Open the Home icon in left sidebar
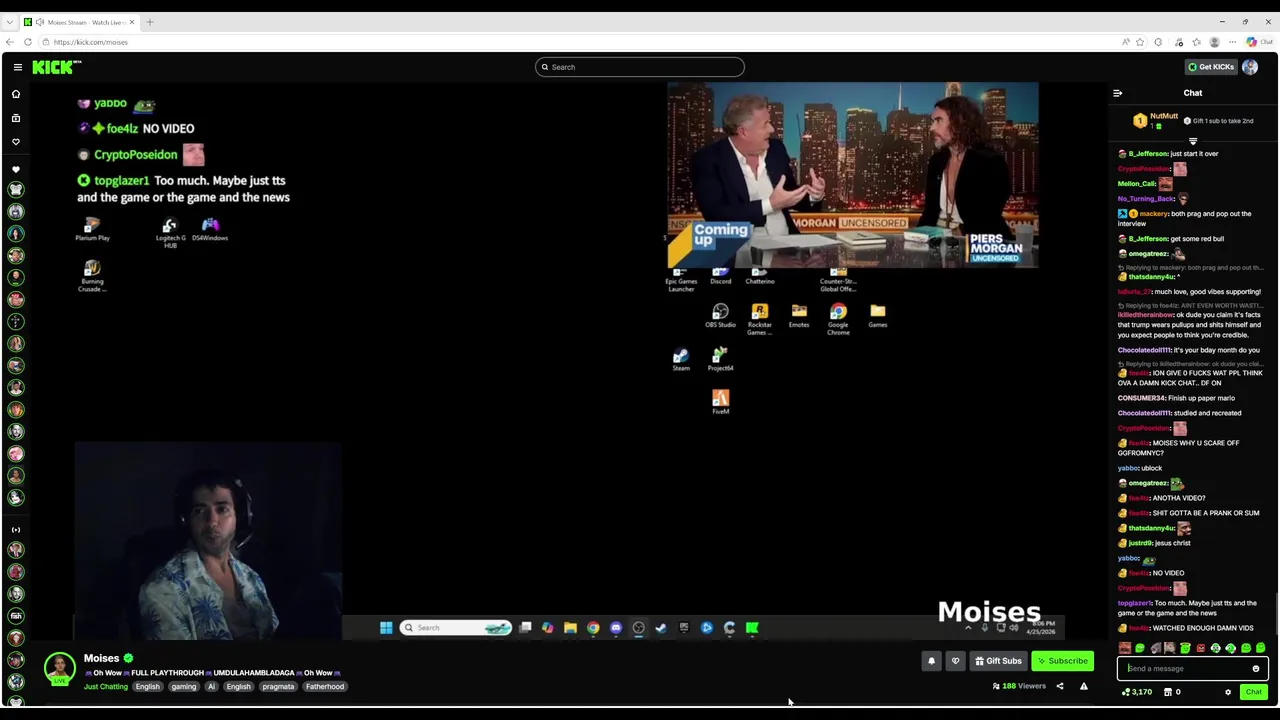The width and height of the screenshot is (1280, 720). coord(16,94)
